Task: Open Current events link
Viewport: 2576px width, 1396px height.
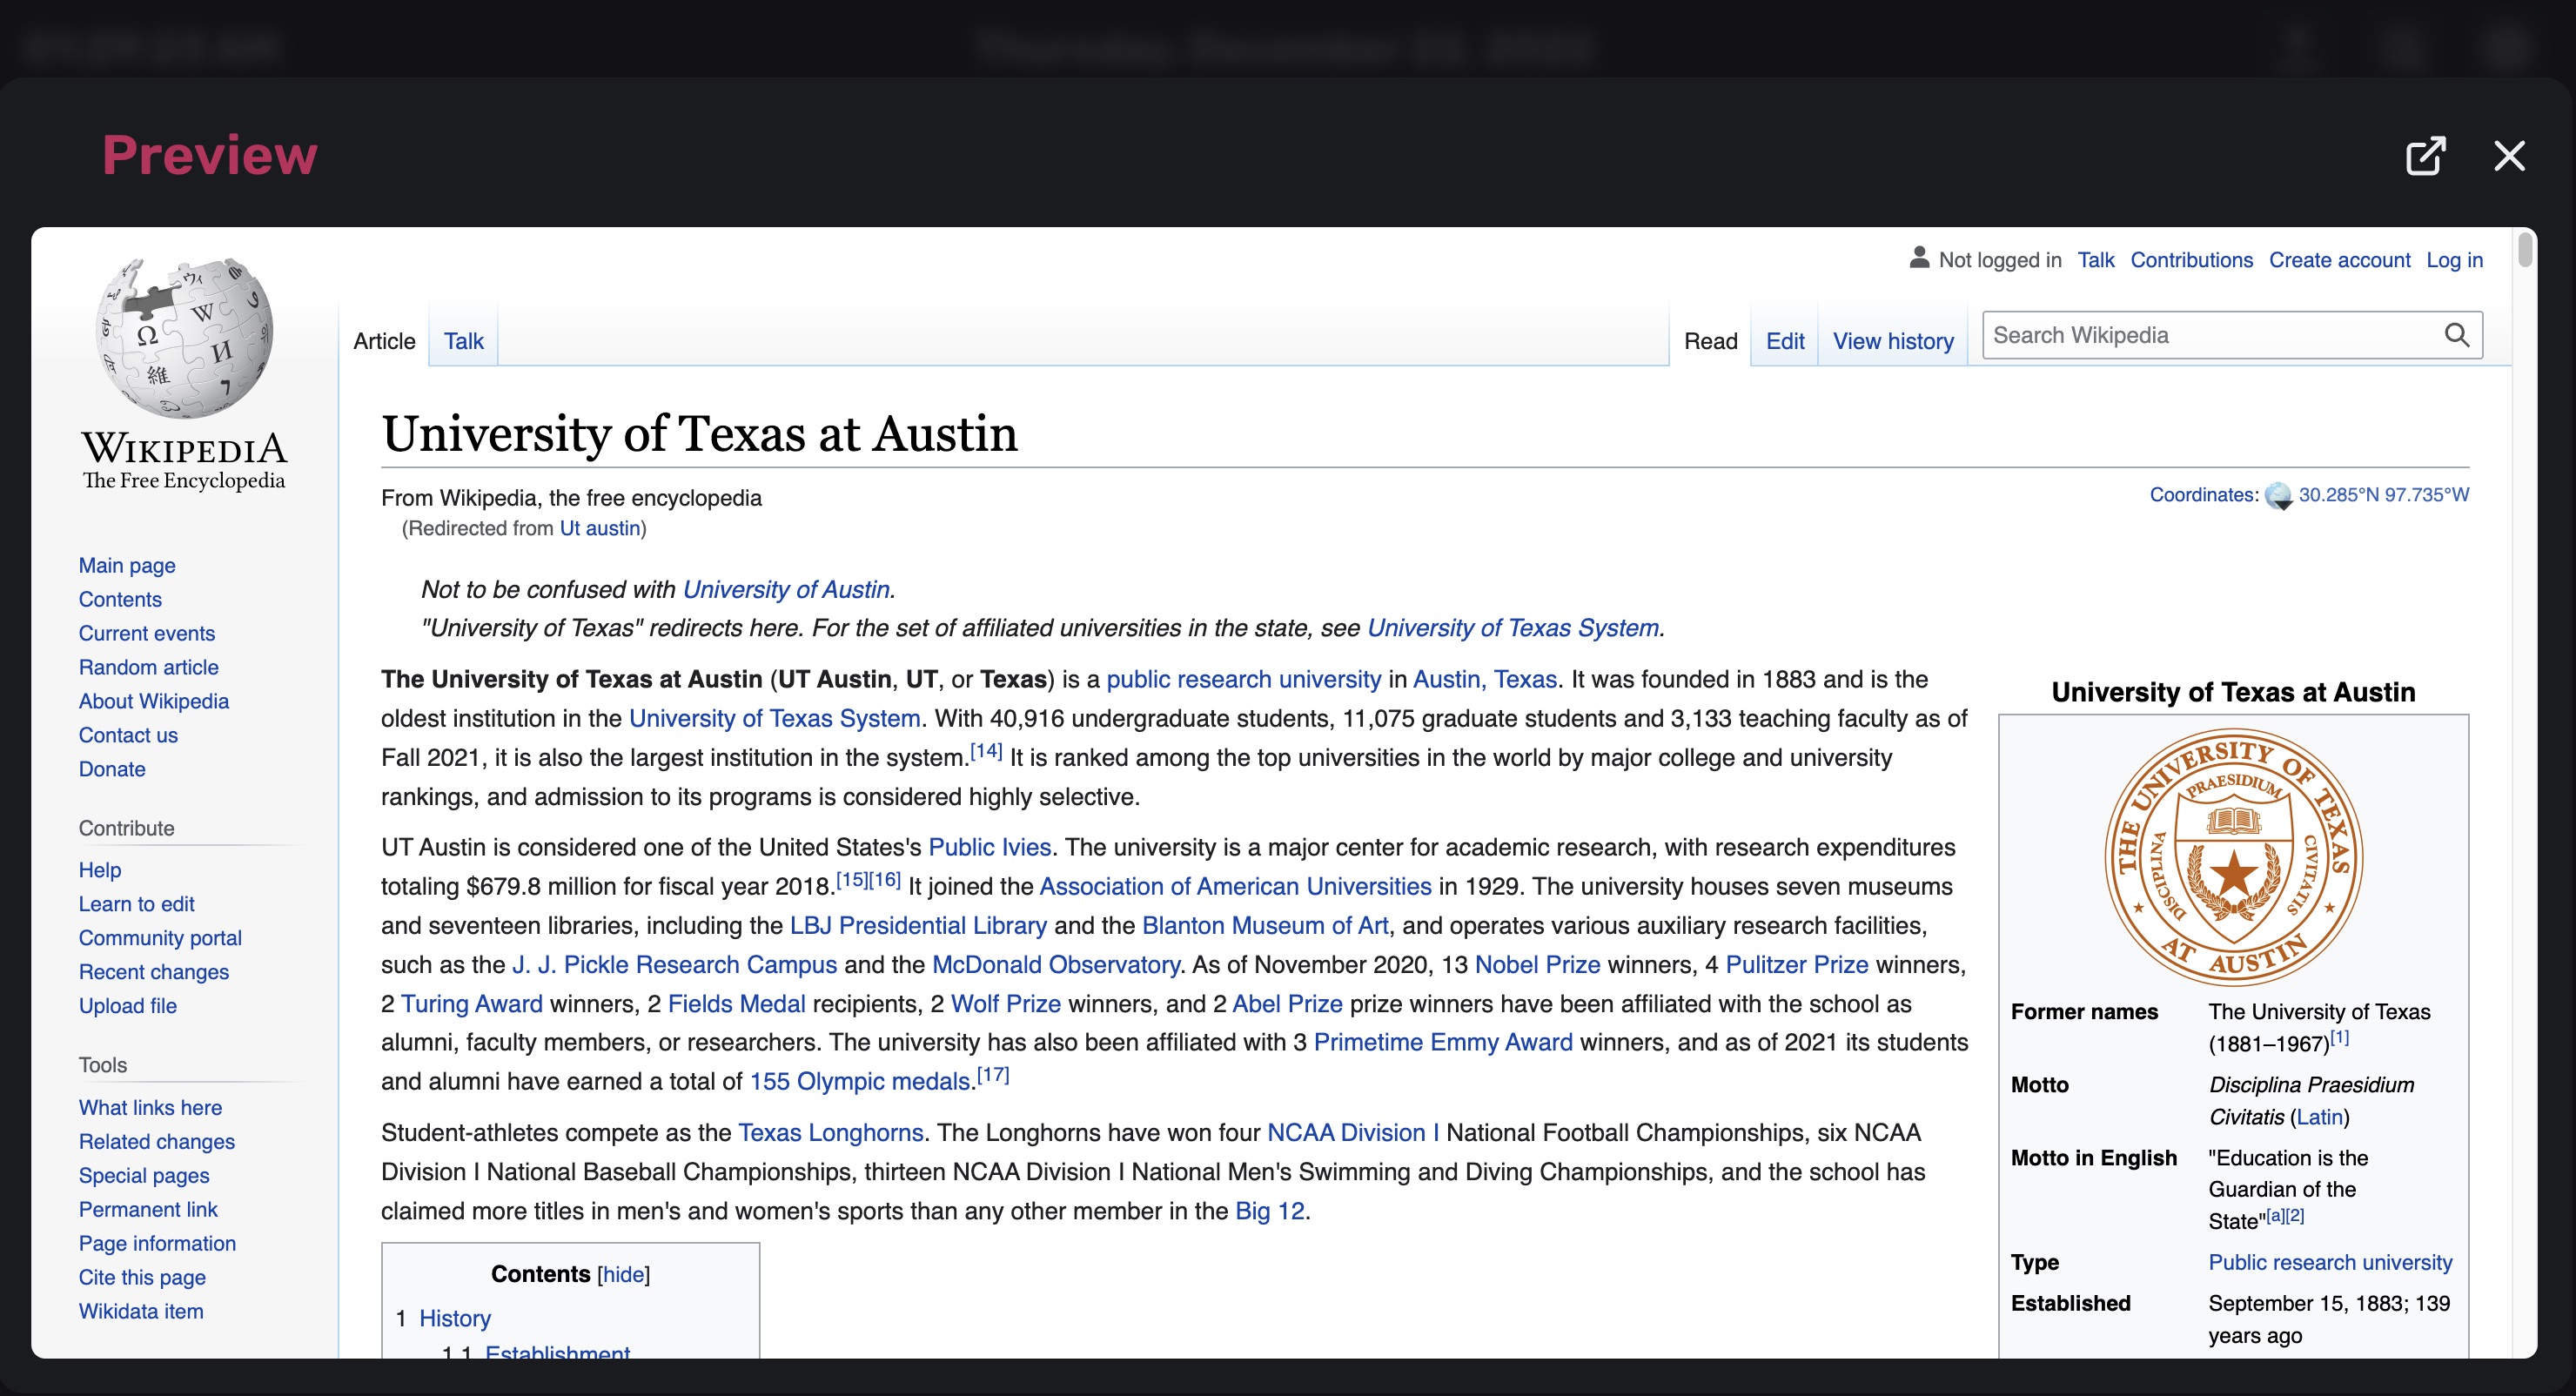Action: click(x=147, y=633)
